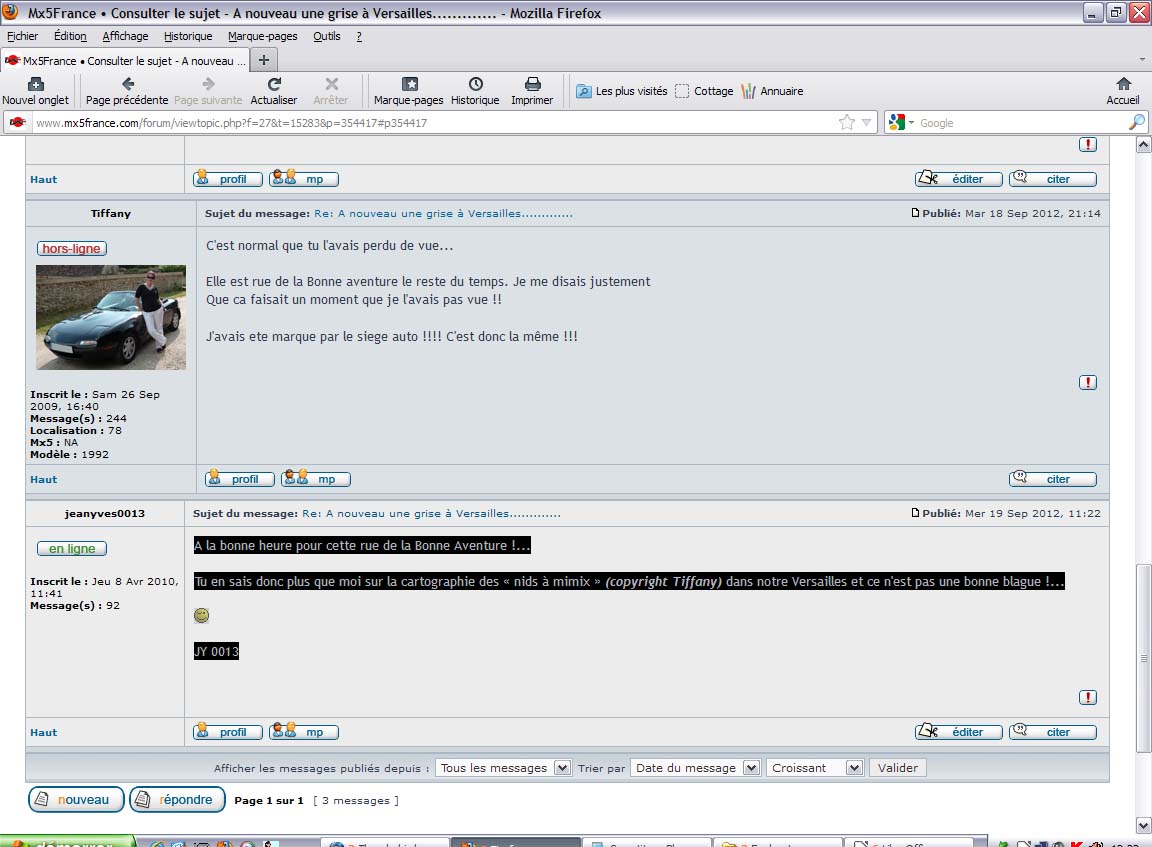The height and width of the screenshot is (847, 1152).
Task: Report Tiffany's post with red exclamation icon
Action: 1088,383
